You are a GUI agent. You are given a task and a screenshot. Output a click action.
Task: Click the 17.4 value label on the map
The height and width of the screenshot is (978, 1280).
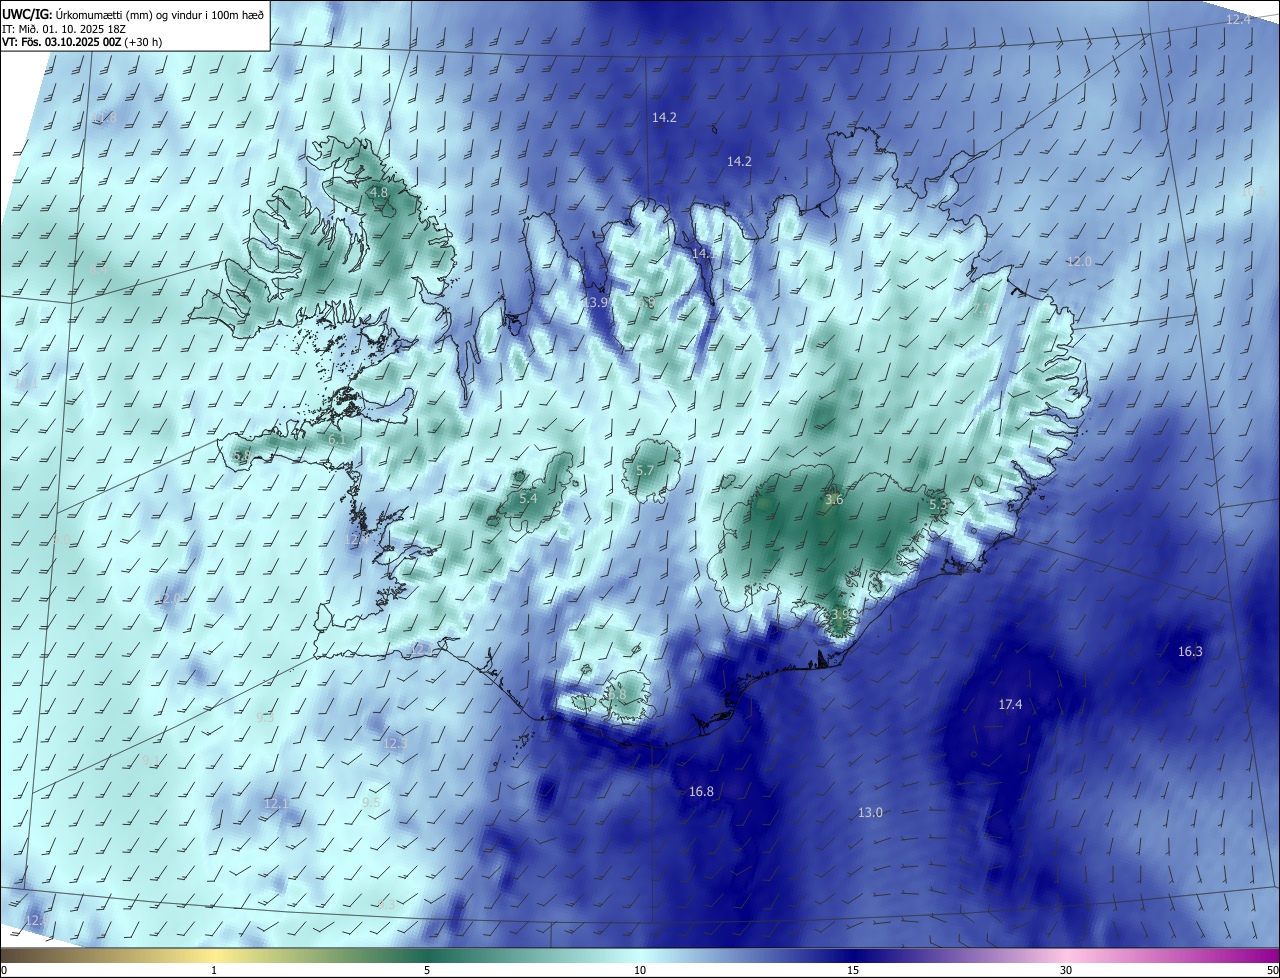pos(1010,705)
